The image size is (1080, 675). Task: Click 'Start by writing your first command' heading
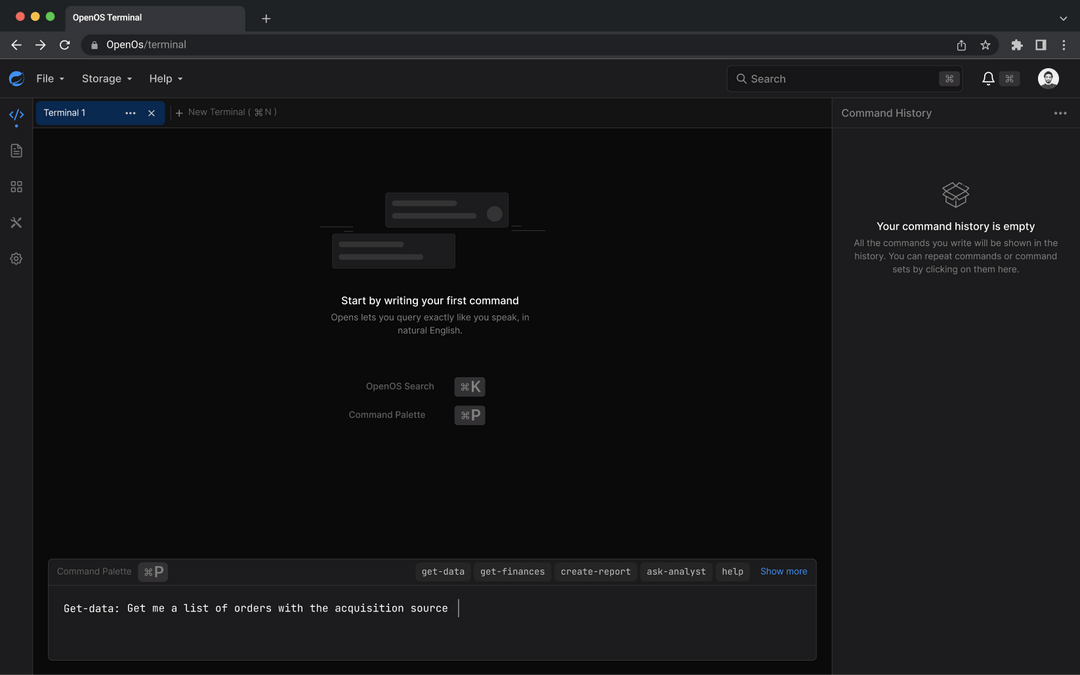pyautogui.click(x=430, y=300)
